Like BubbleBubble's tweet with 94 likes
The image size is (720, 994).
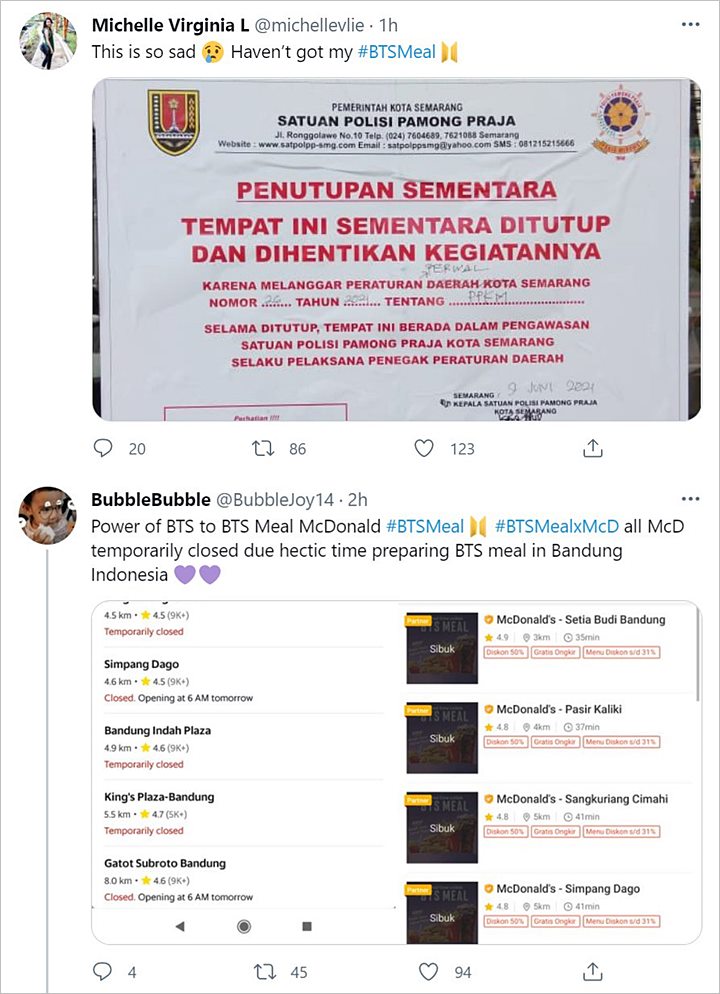pos(428,971)
